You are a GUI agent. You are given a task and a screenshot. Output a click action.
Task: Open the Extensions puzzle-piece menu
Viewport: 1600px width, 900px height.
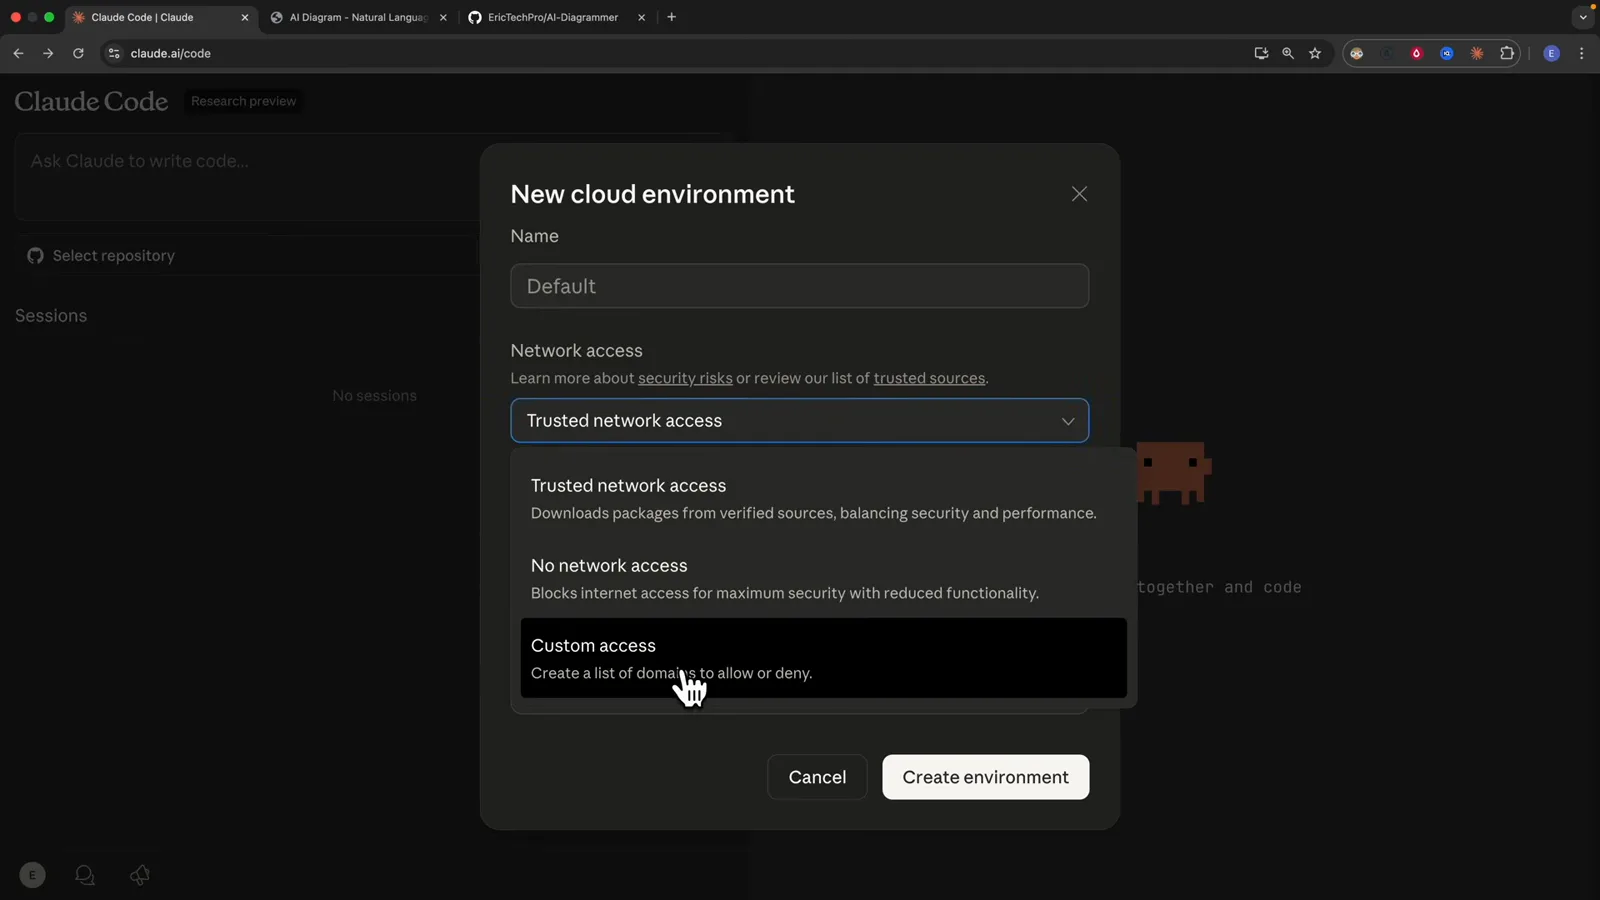(1507, 53)
